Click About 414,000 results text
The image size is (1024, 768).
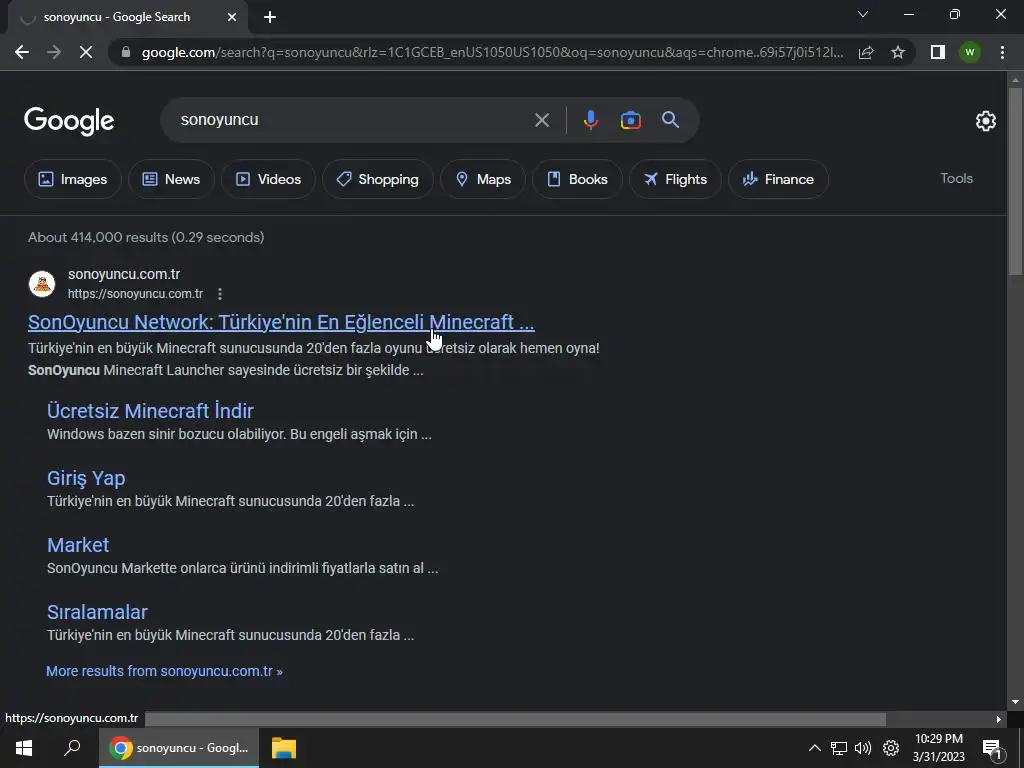pyautogui.click(x=146, y=237)
